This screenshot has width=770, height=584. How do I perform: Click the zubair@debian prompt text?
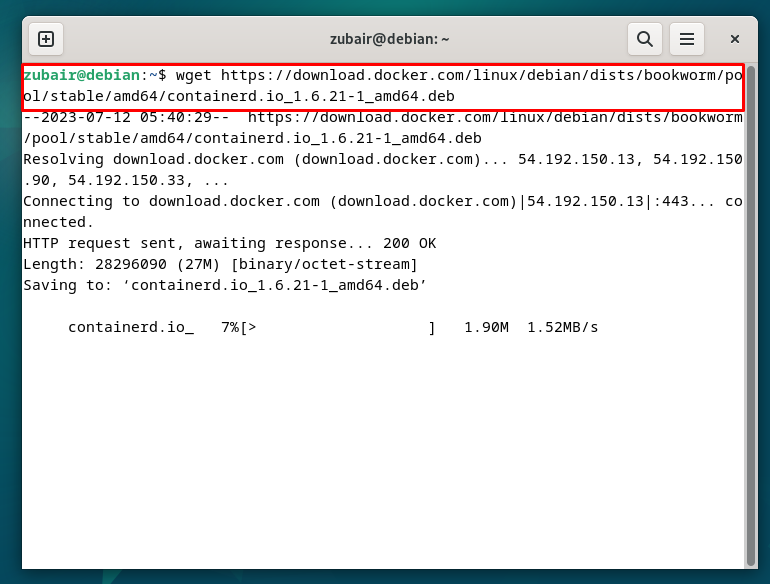pyautogui.click(x=82, y=75)
